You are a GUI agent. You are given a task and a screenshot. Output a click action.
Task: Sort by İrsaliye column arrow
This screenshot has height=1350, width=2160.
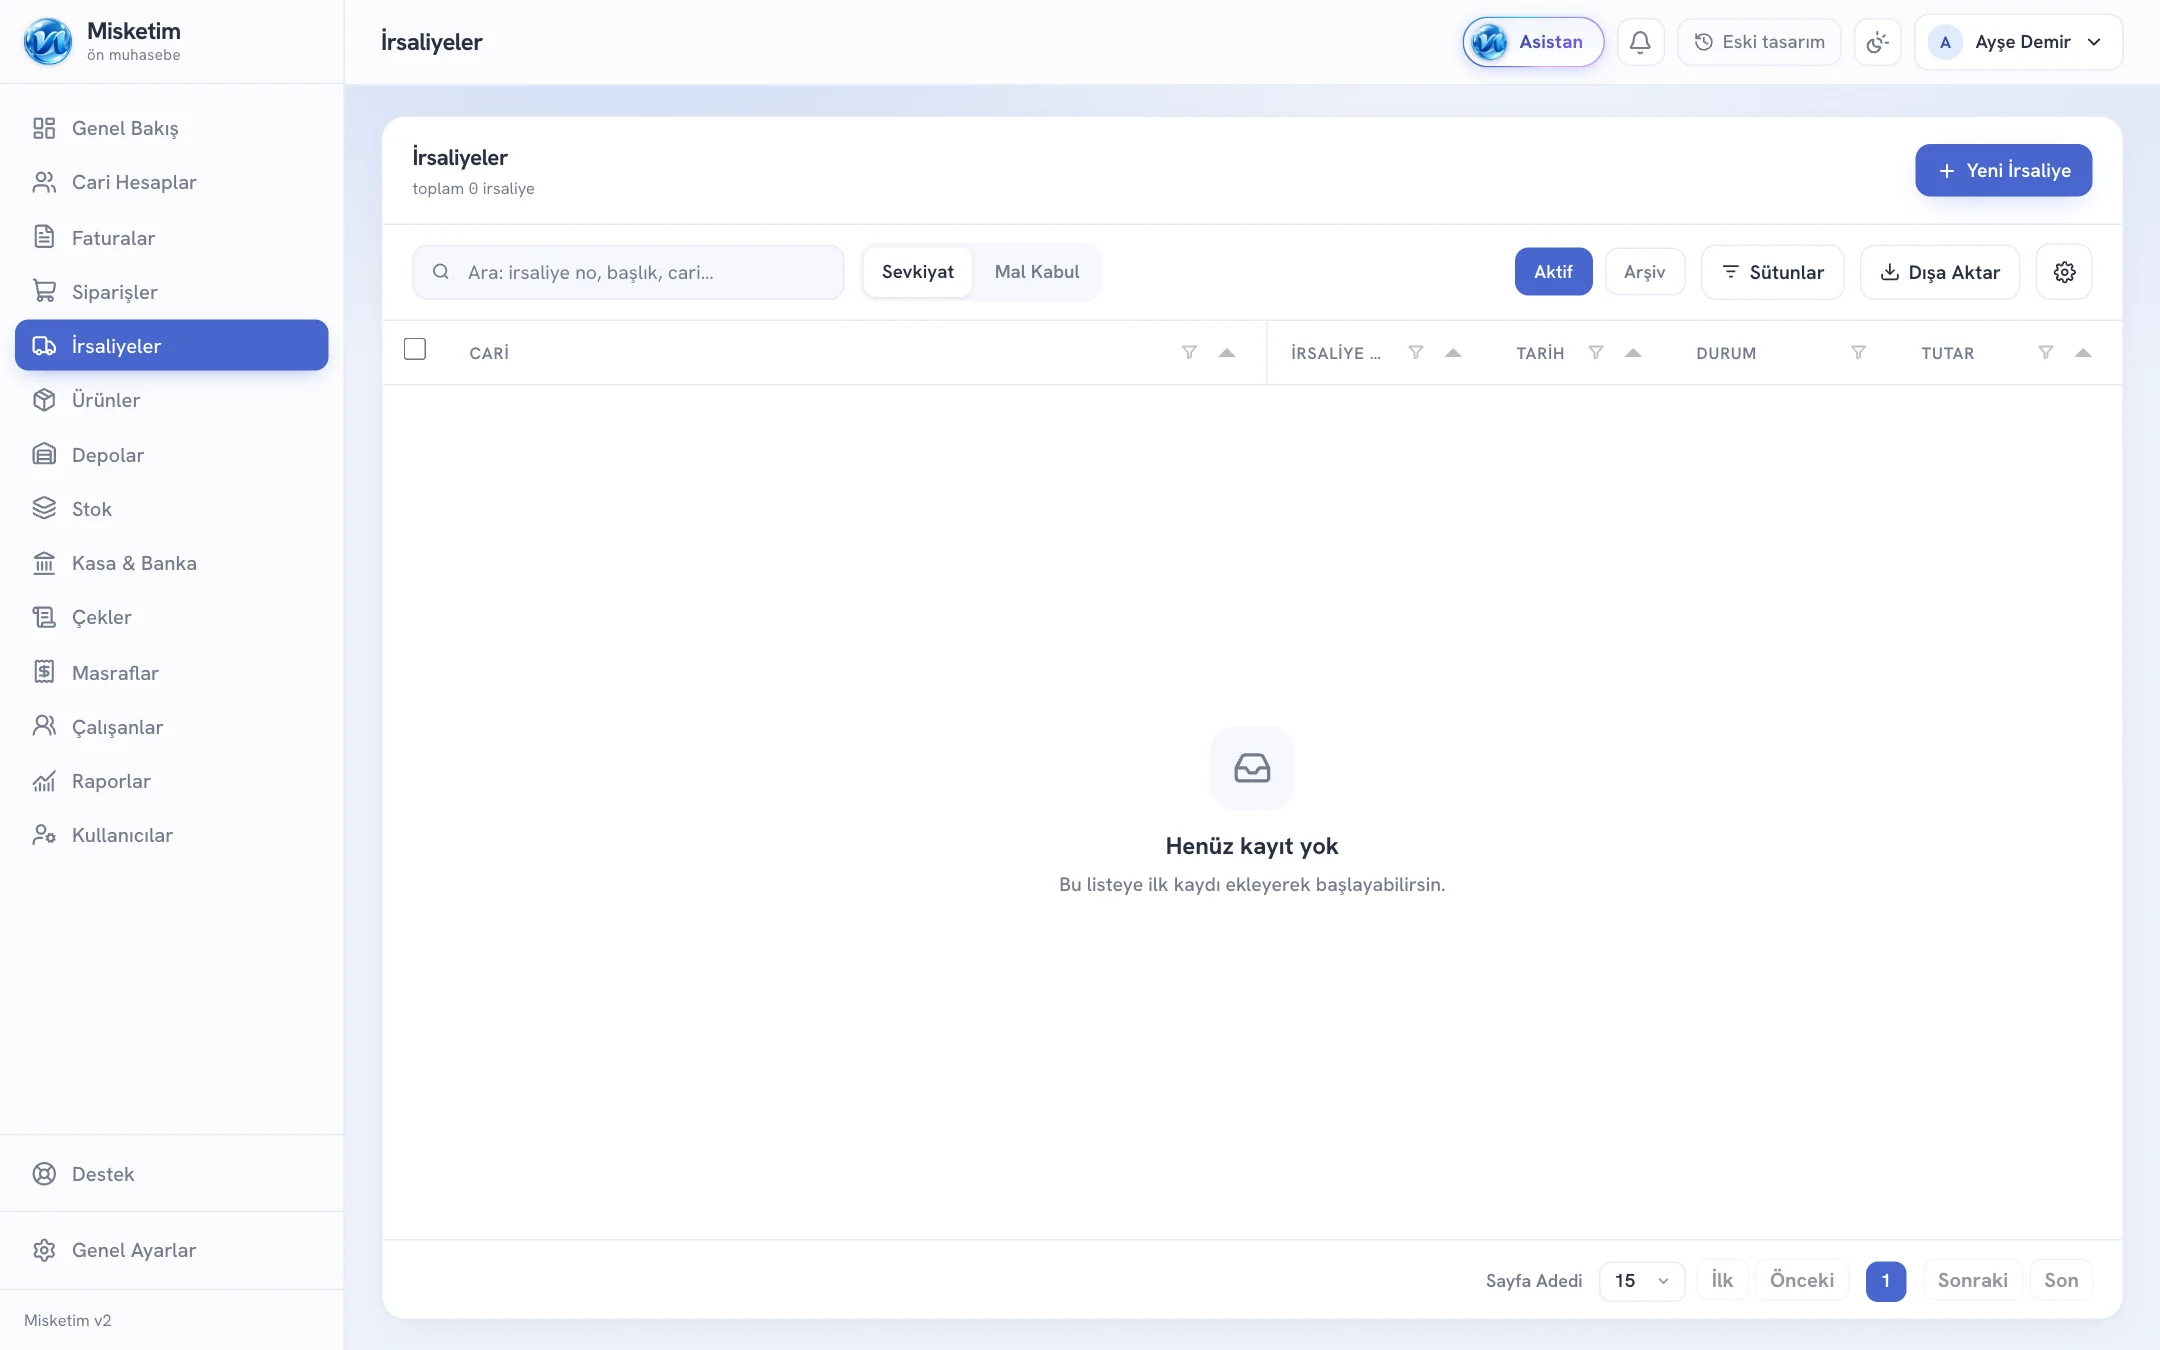[1453, 352]
